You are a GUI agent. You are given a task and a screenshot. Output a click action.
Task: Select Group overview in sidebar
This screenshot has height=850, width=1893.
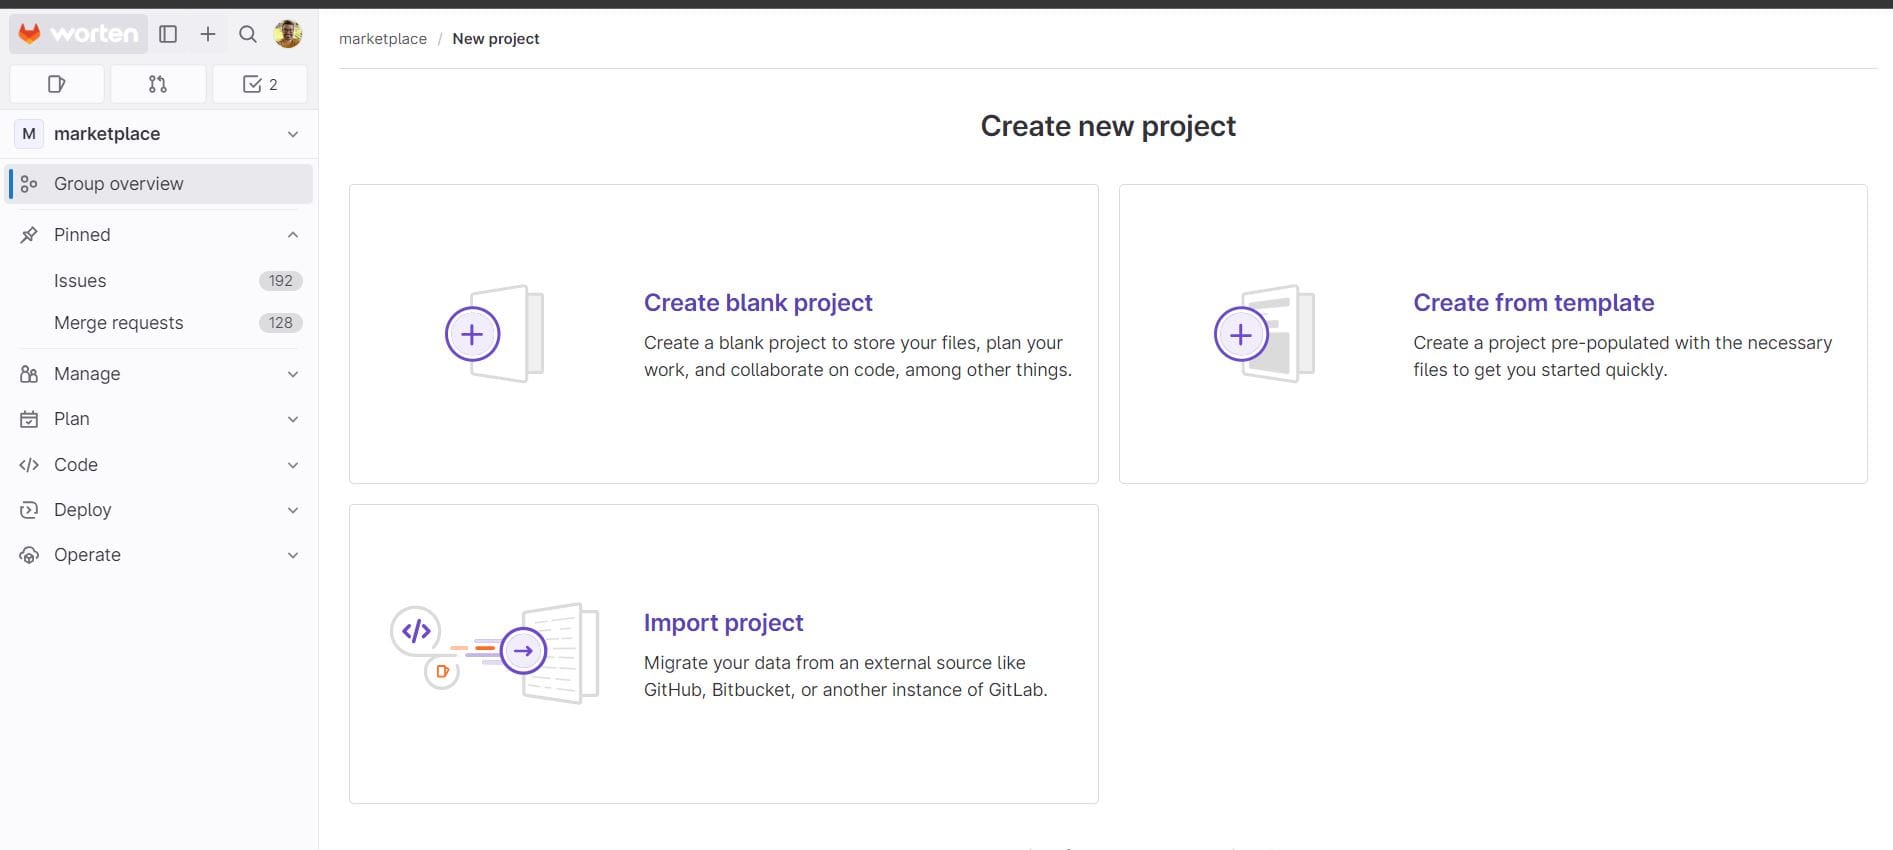tap(118, 184)
